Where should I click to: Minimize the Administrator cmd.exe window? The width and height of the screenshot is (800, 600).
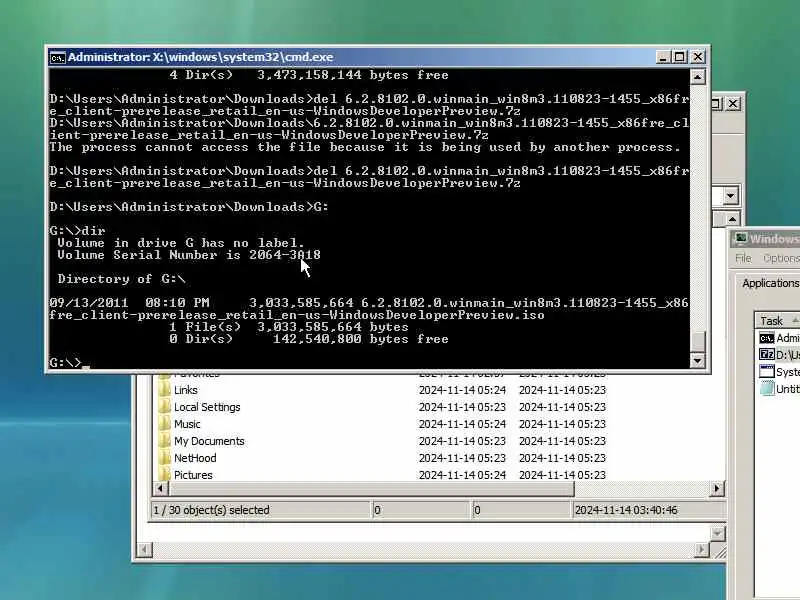click(x=662, y=57)
